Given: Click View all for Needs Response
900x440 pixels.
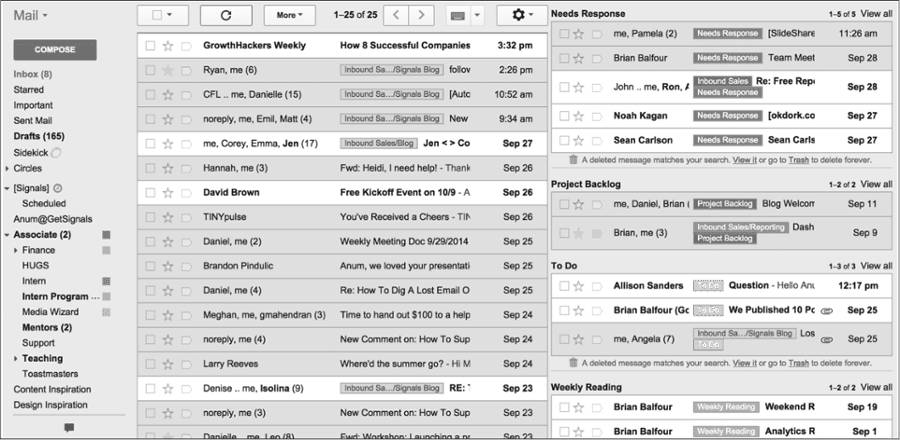Looking at the screenshot, I should [876, 13].
